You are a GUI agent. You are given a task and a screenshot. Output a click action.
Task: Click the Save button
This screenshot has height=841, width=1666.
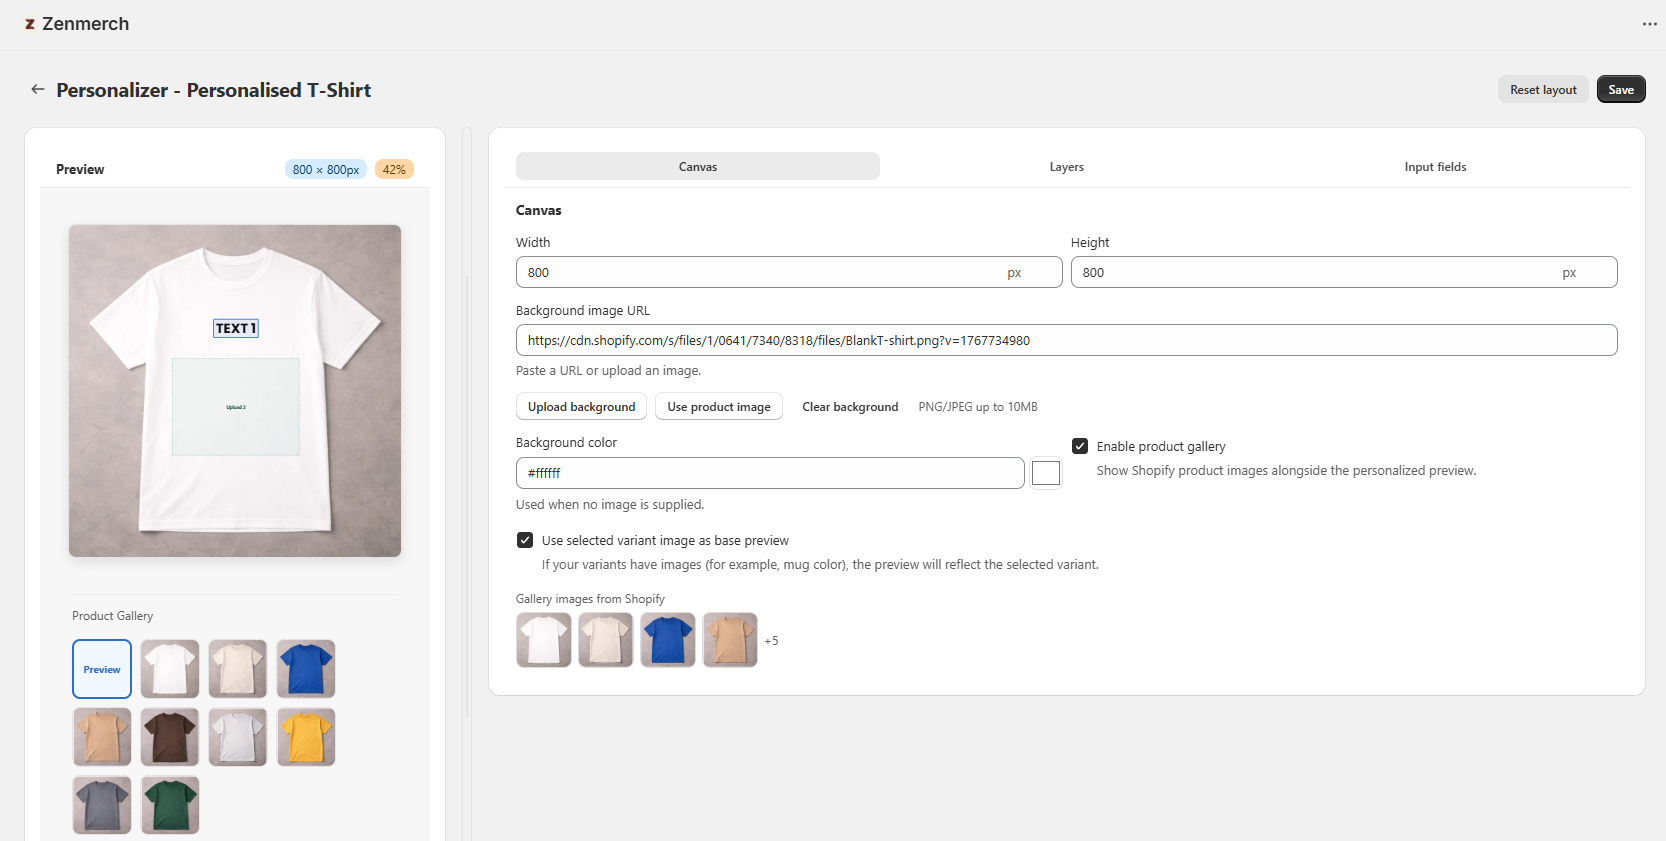[1620, 90]
